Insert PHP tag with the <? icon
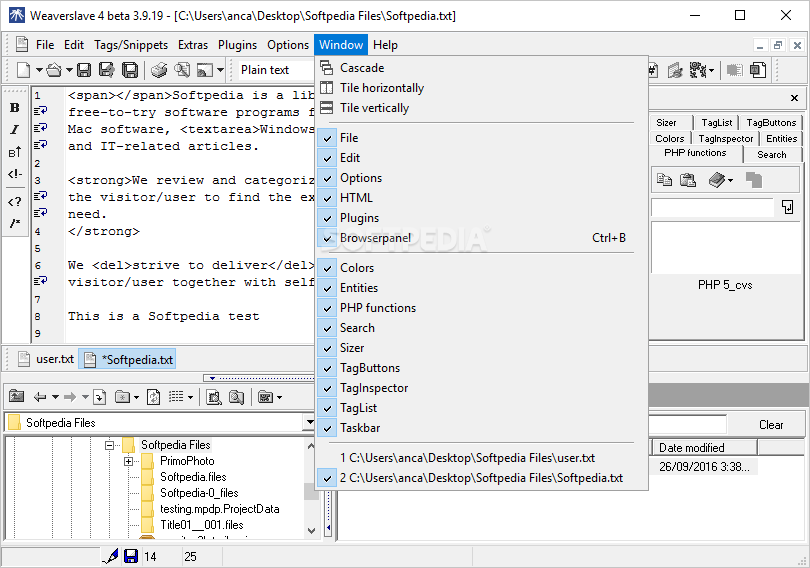 [x=14, y=201]
